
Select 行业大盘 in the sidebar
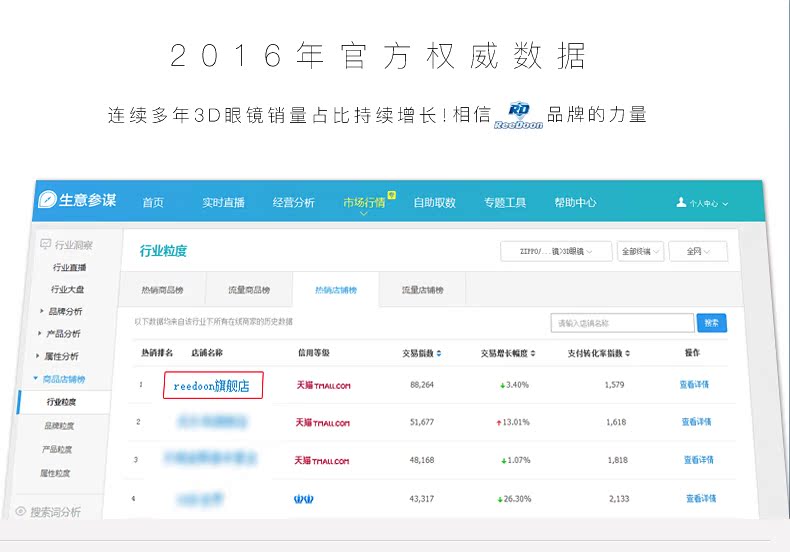[x=68, y=289]
